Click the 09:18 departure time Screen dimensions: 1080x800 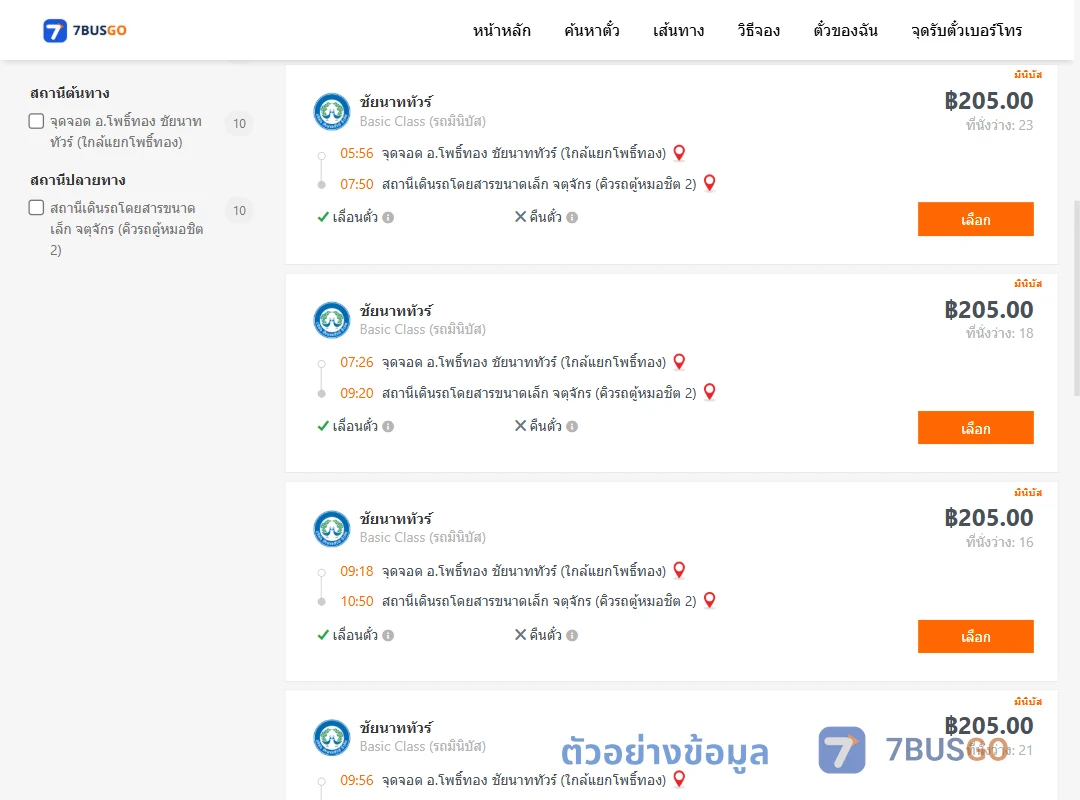[x=357, y=571]
